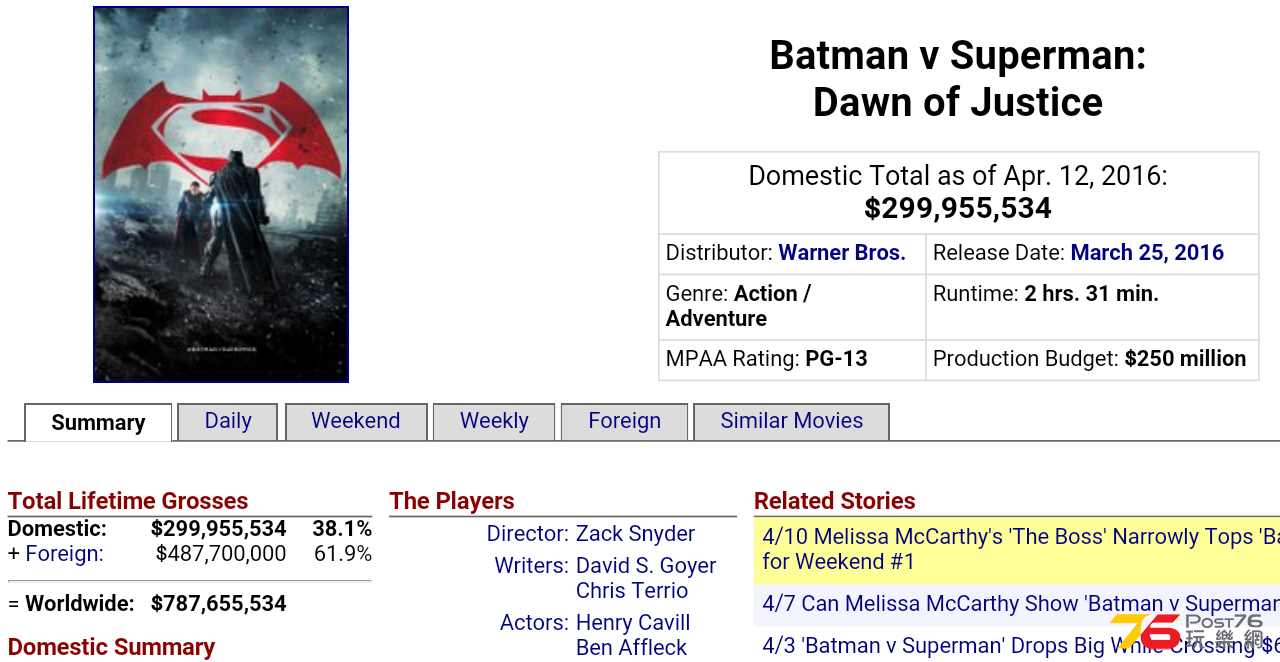Read the 4/10 Melissa McCarthy 'The Boss' story
This screenshot has width=1280, height=662.
pyautogui.click(x=1017, y=550)
